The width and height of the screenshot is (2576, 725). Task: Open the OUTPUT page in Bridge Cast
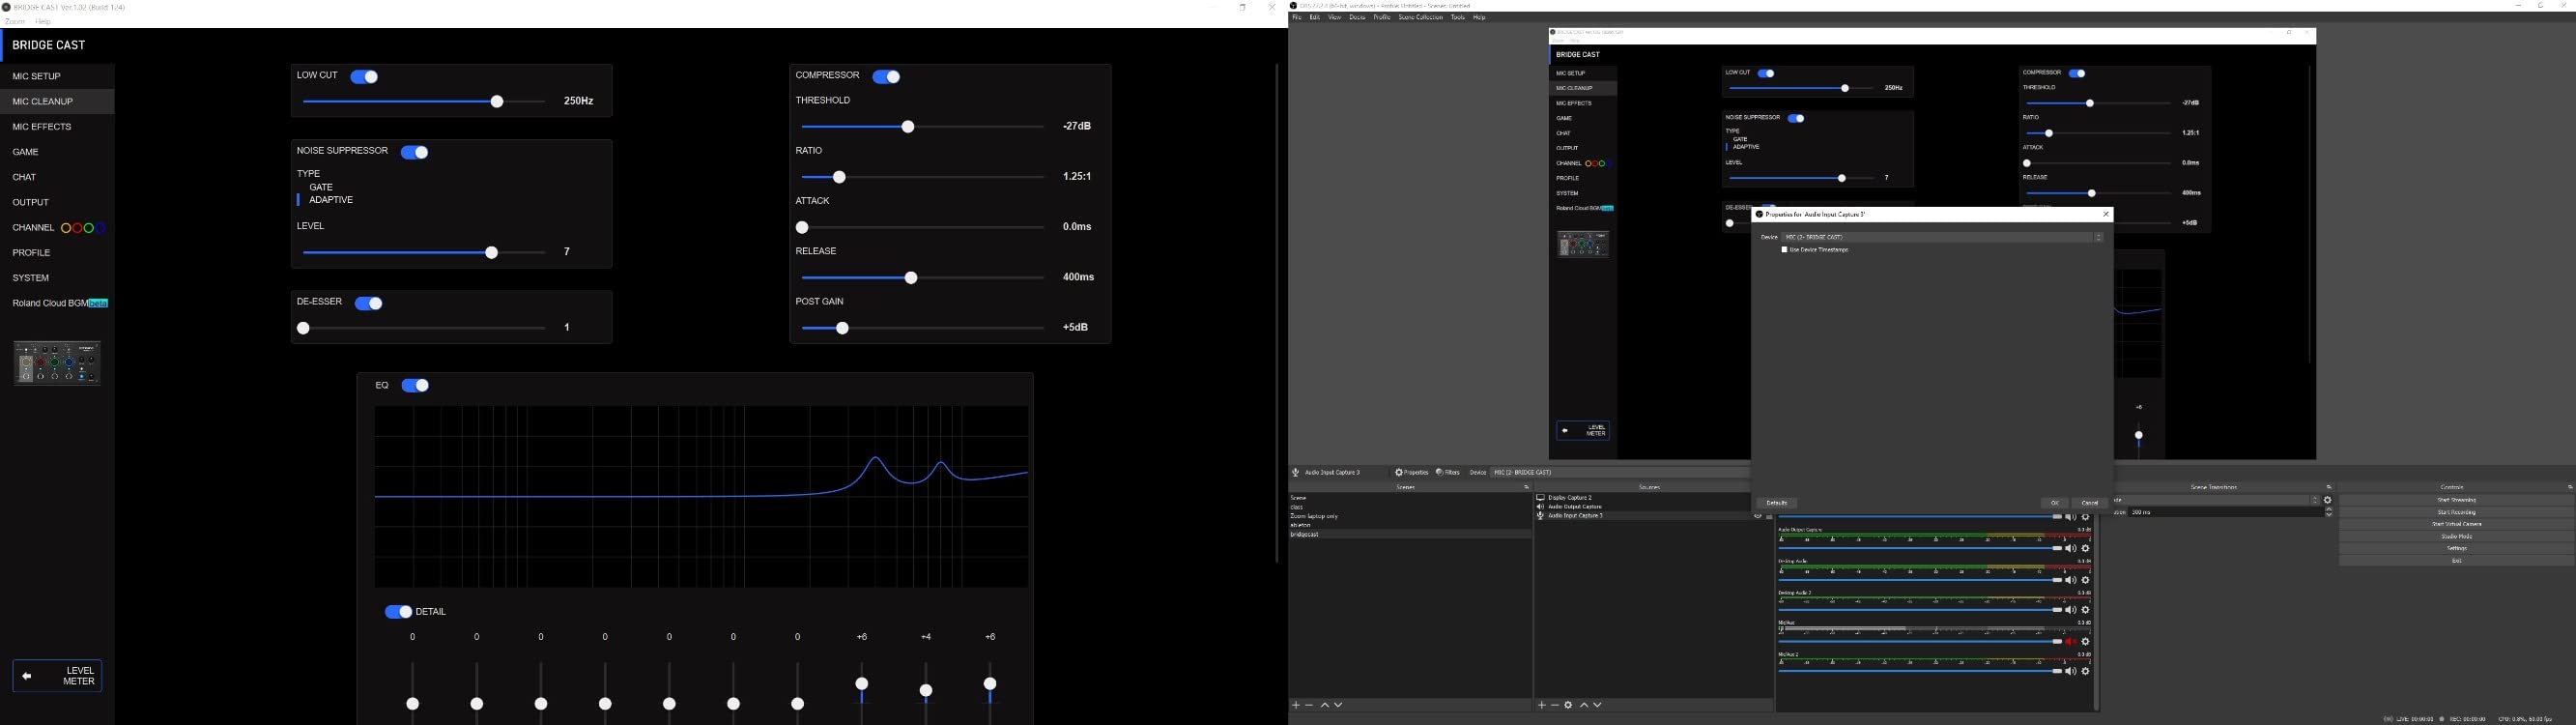(x=57, y=202)
